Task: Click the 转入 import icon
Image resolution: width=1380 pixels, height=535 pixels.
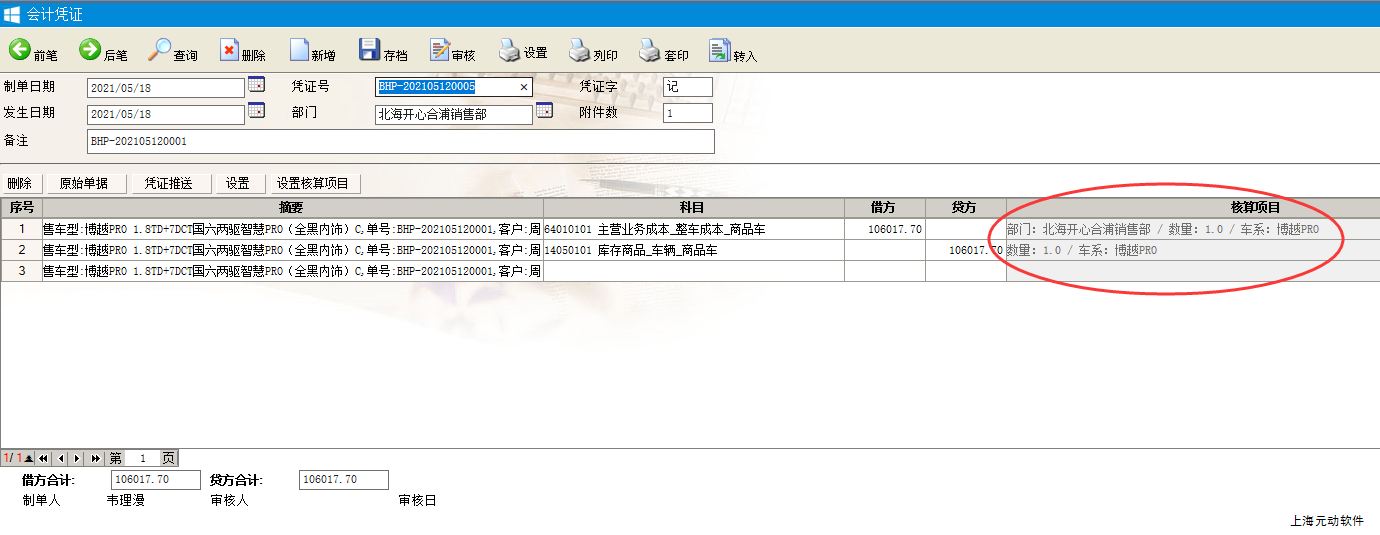Action: (733, 52)
